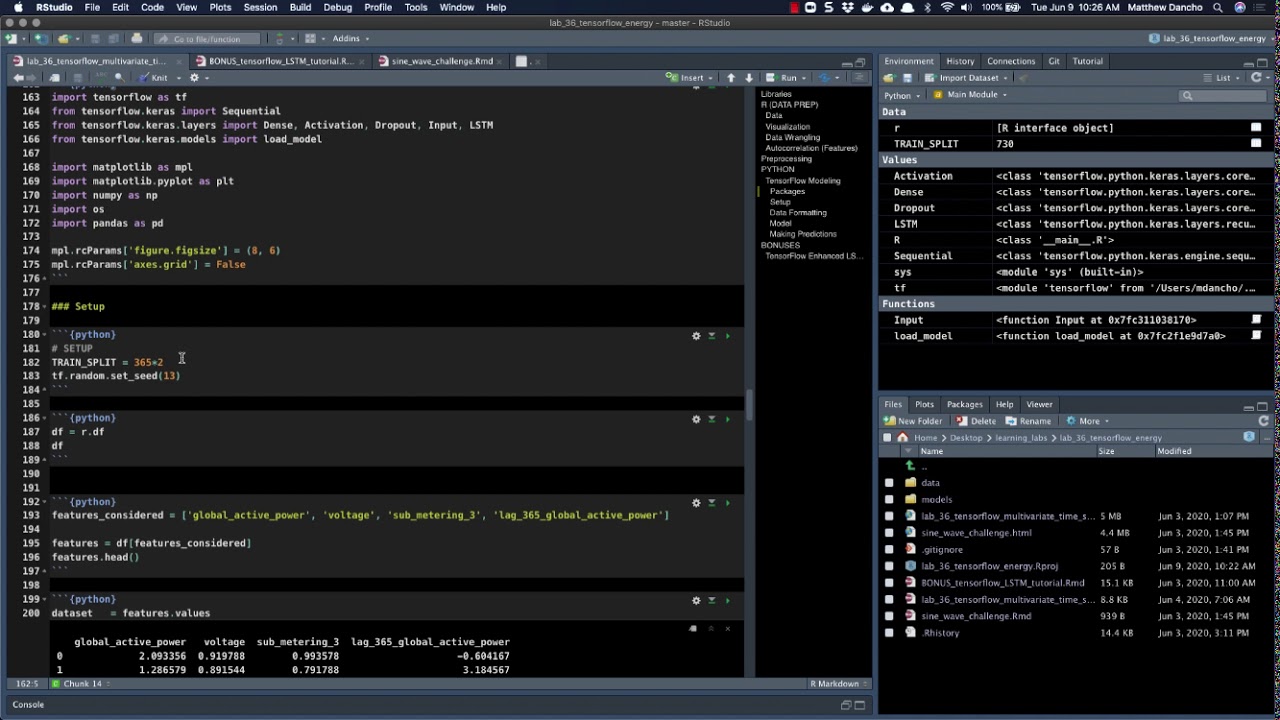Open chunk options gear for SETUP chunk
1280x720 pixels.
tap(696, 336)
